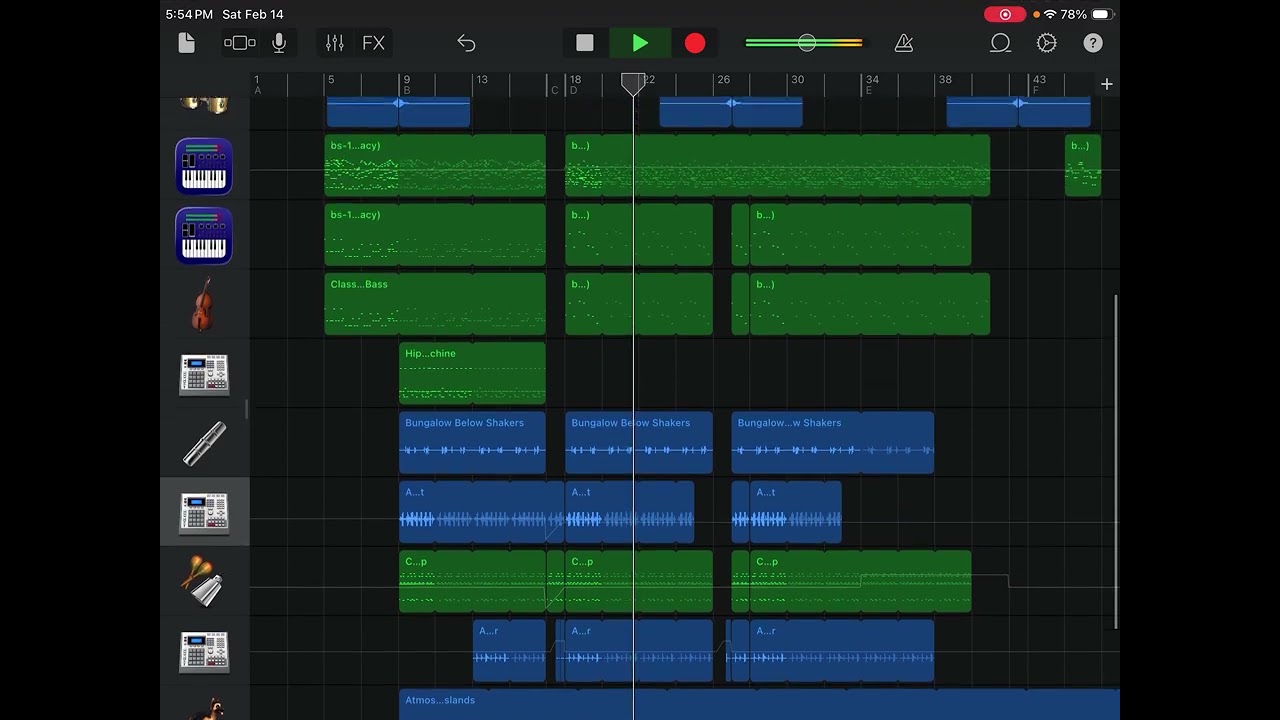Select highlighted drum machine track header
1280x720 pixels.
click(x=204, y=512)
